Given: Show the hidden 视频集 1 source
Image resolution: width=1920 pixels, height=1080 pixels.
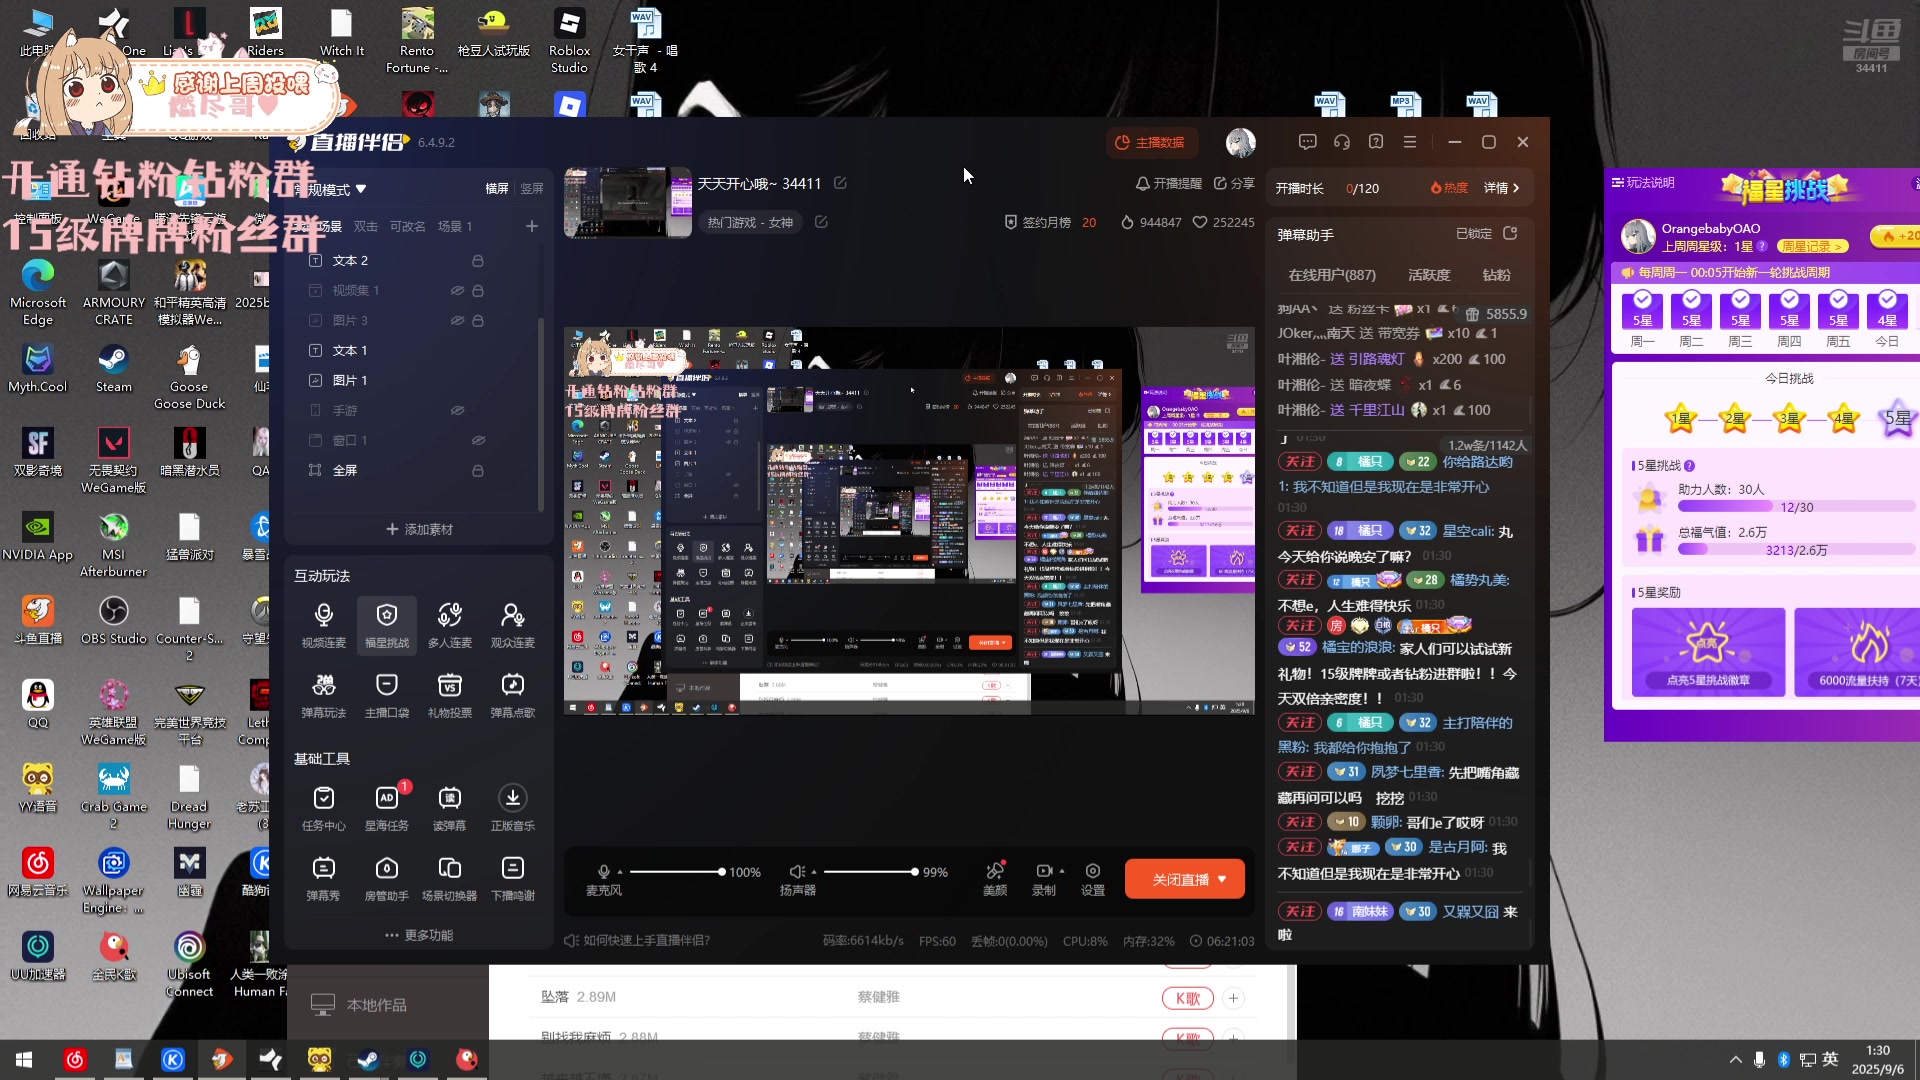Looking at the screenshot, I should (x=457, y=290).
